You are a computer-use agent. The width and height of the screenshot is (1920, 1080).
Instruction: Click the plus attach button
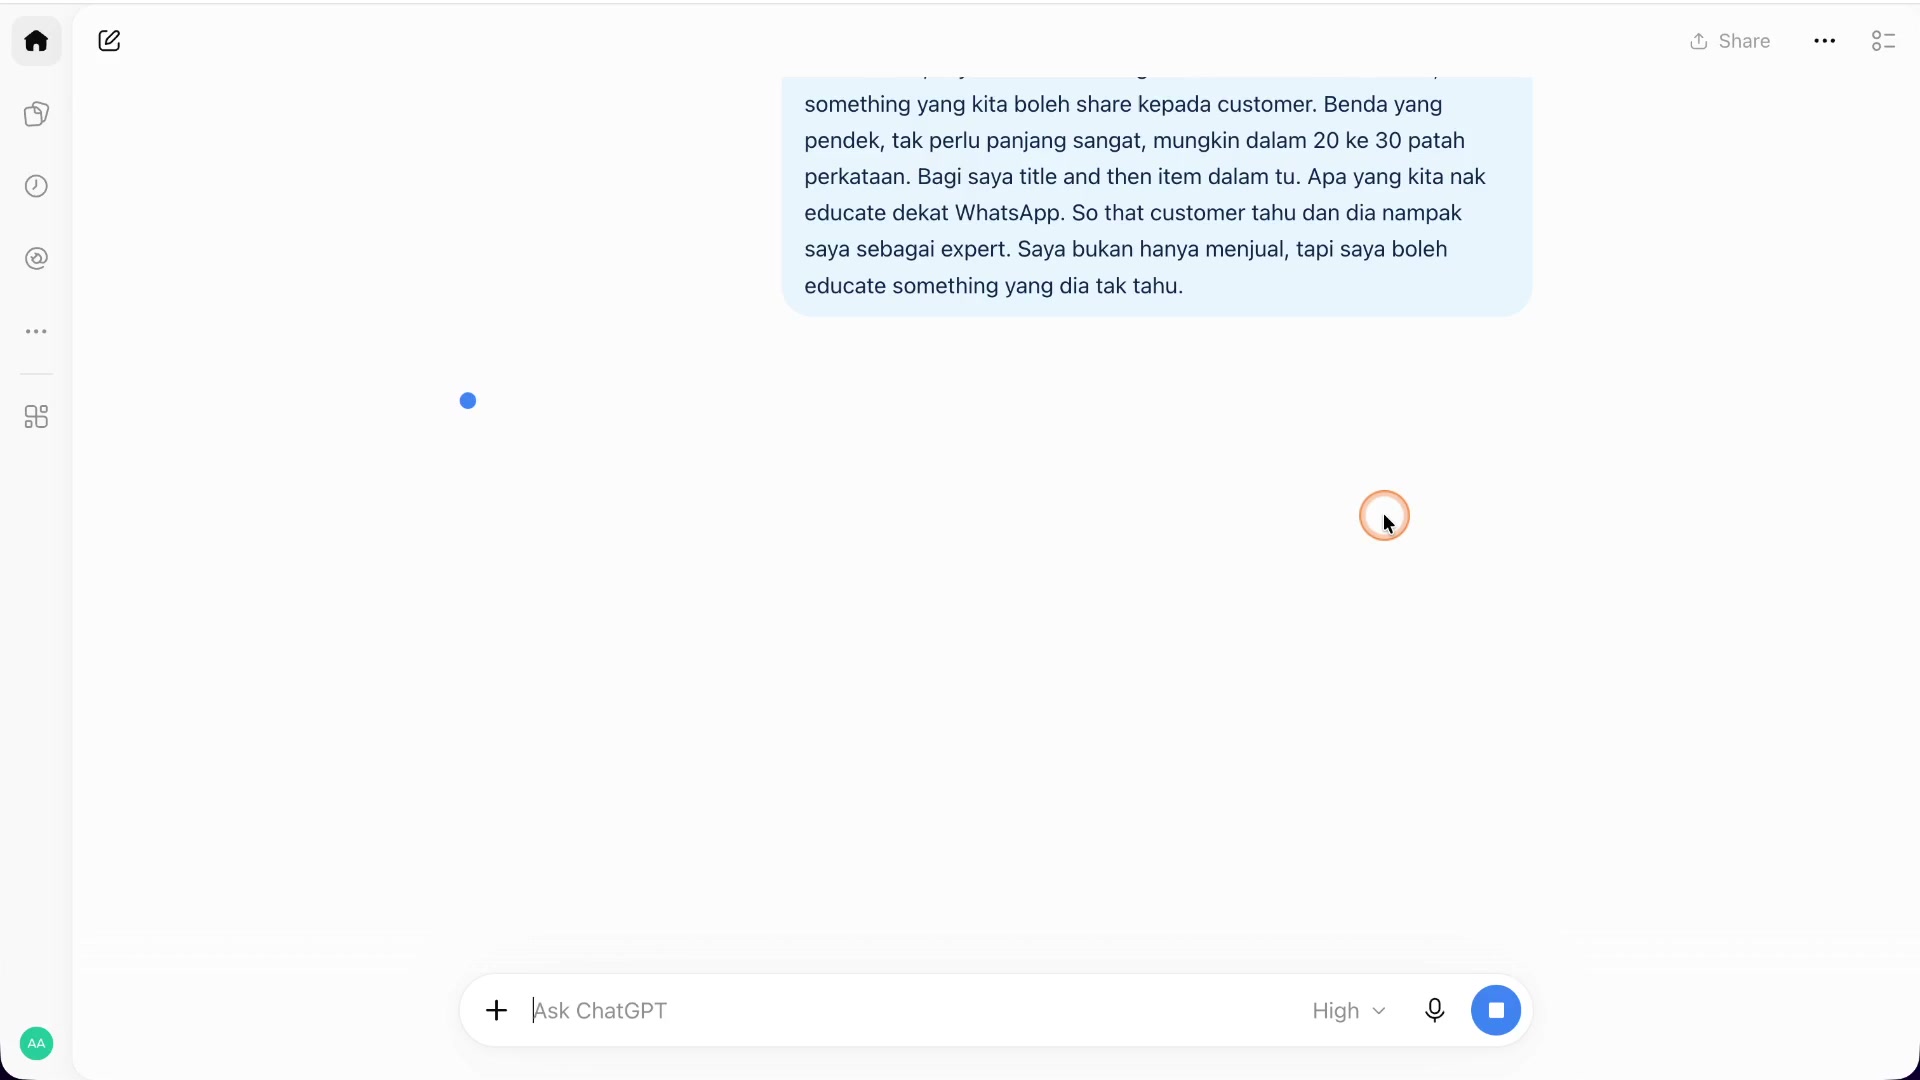[496, 1011]
